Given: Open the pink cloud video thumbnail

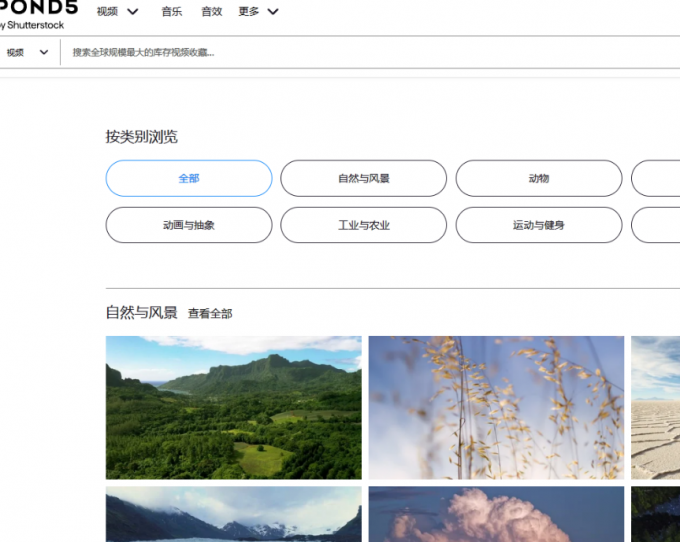Looking at the screenshot, I should click(x=496, y=515).
